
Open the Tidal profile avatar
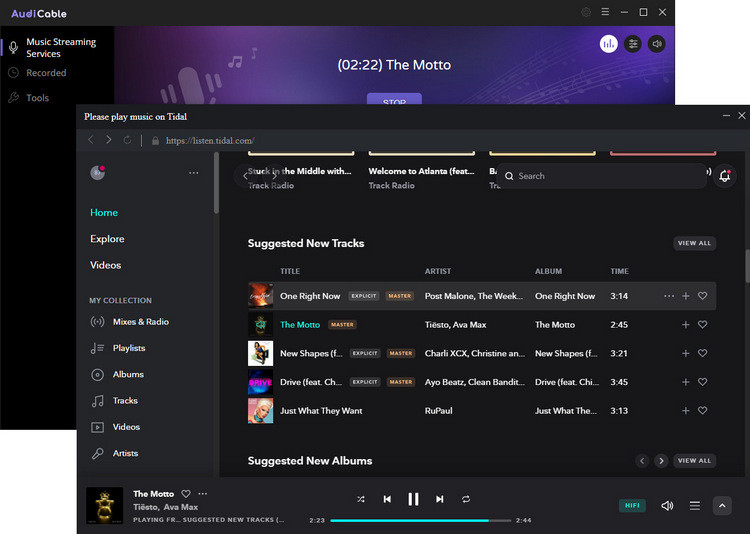click(98, 172)
